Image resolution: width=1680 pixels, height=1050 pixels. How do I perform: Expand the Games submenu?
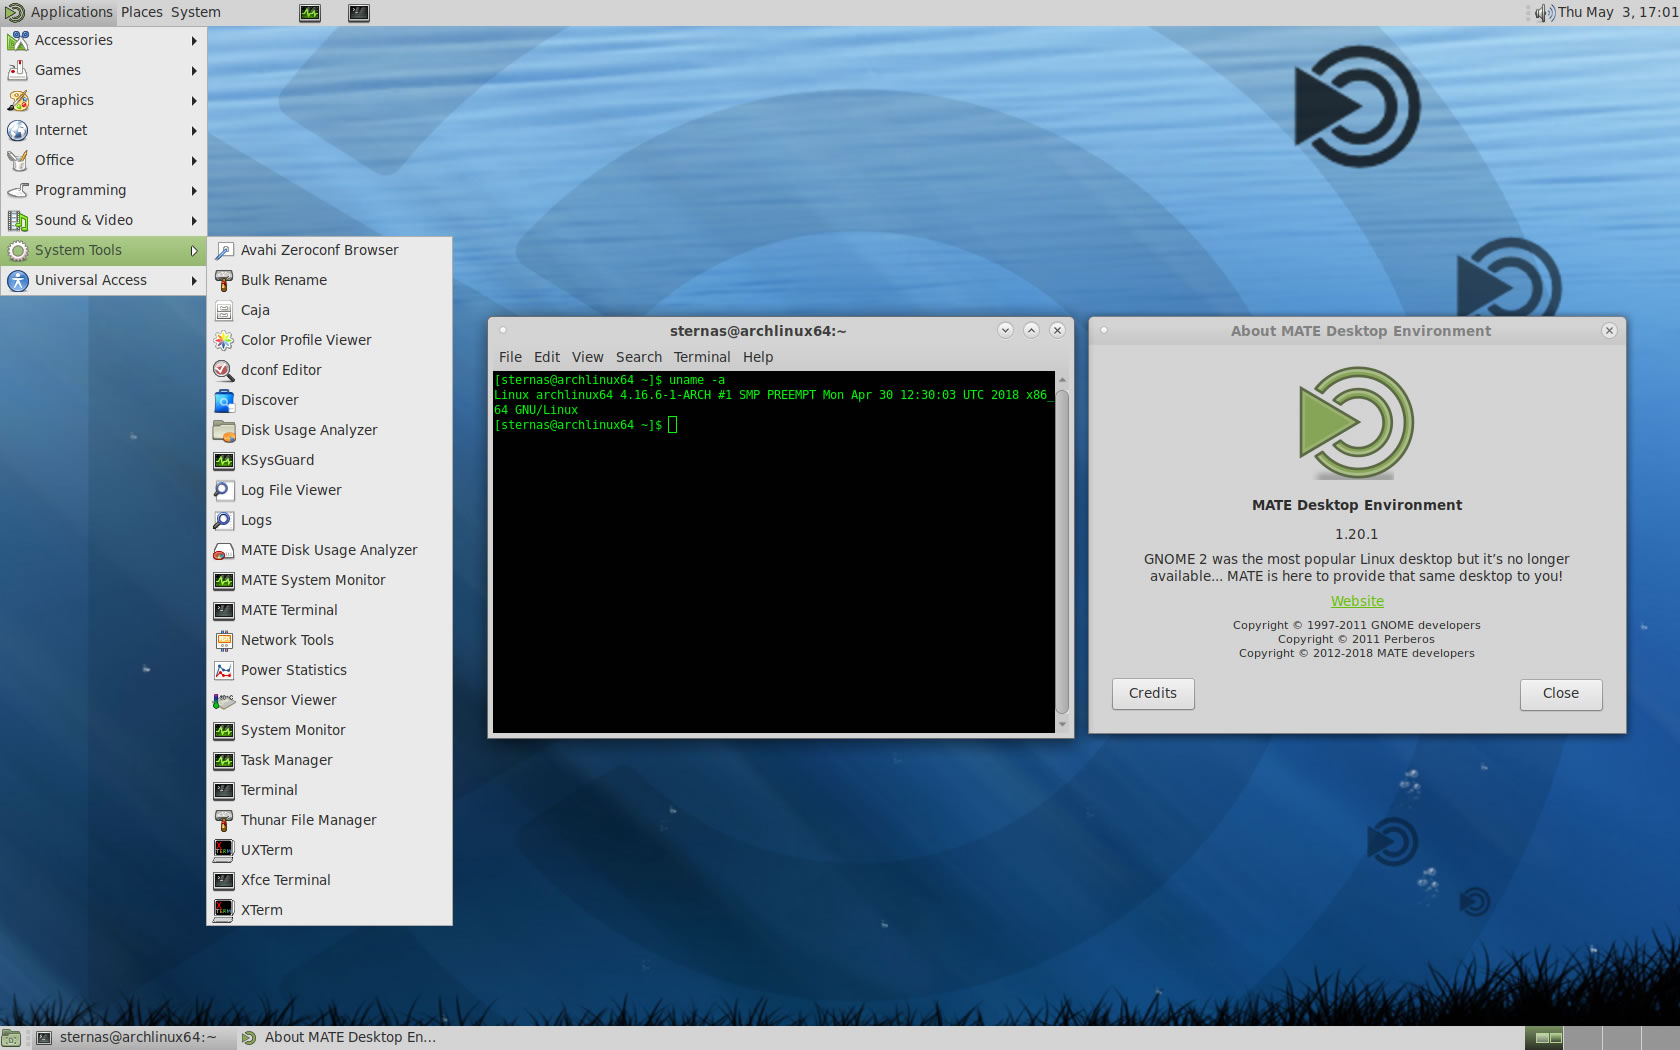coord(103,70)
